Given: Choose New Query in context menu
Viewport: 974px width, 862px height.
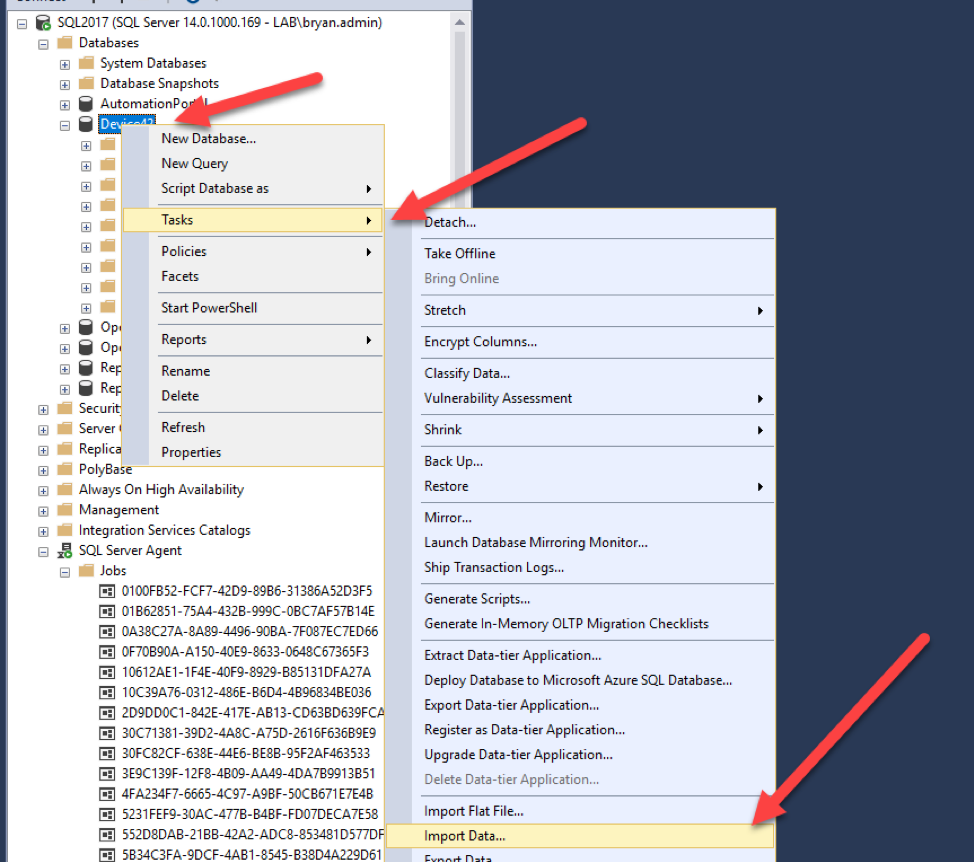Looking at the screenshot, I should 194,163.
